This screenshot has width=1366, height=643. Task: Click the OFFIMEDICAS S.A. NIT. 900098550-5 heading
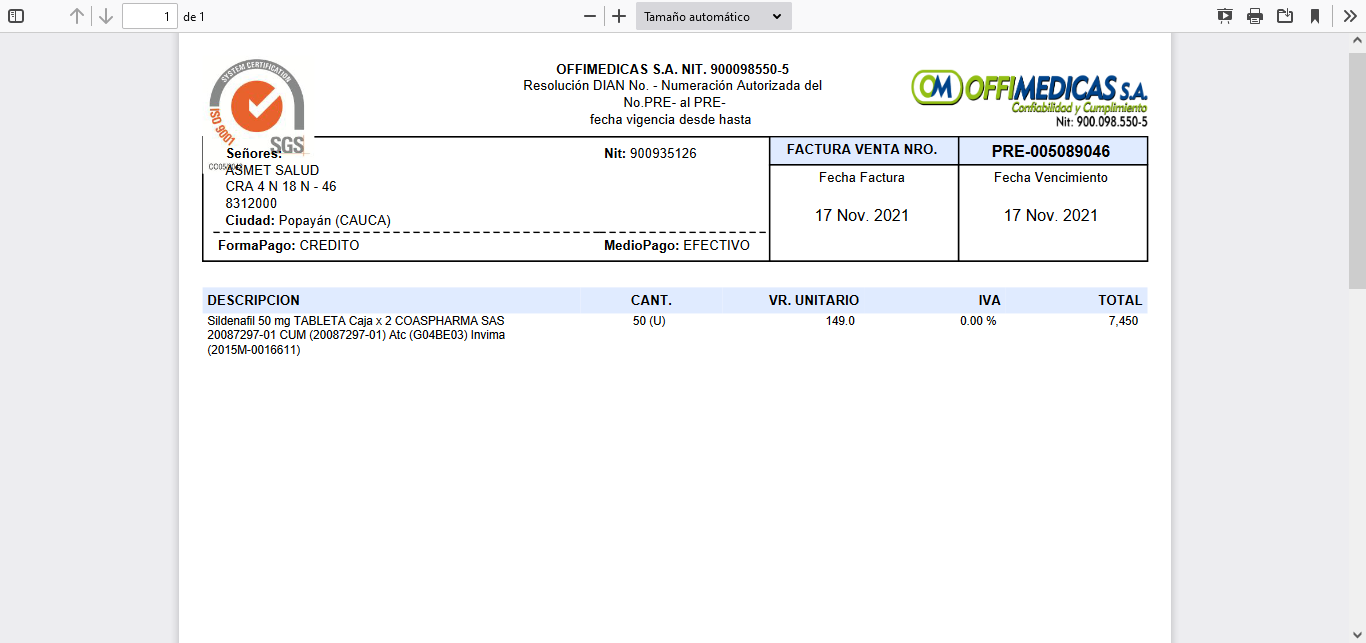point(672,69)
